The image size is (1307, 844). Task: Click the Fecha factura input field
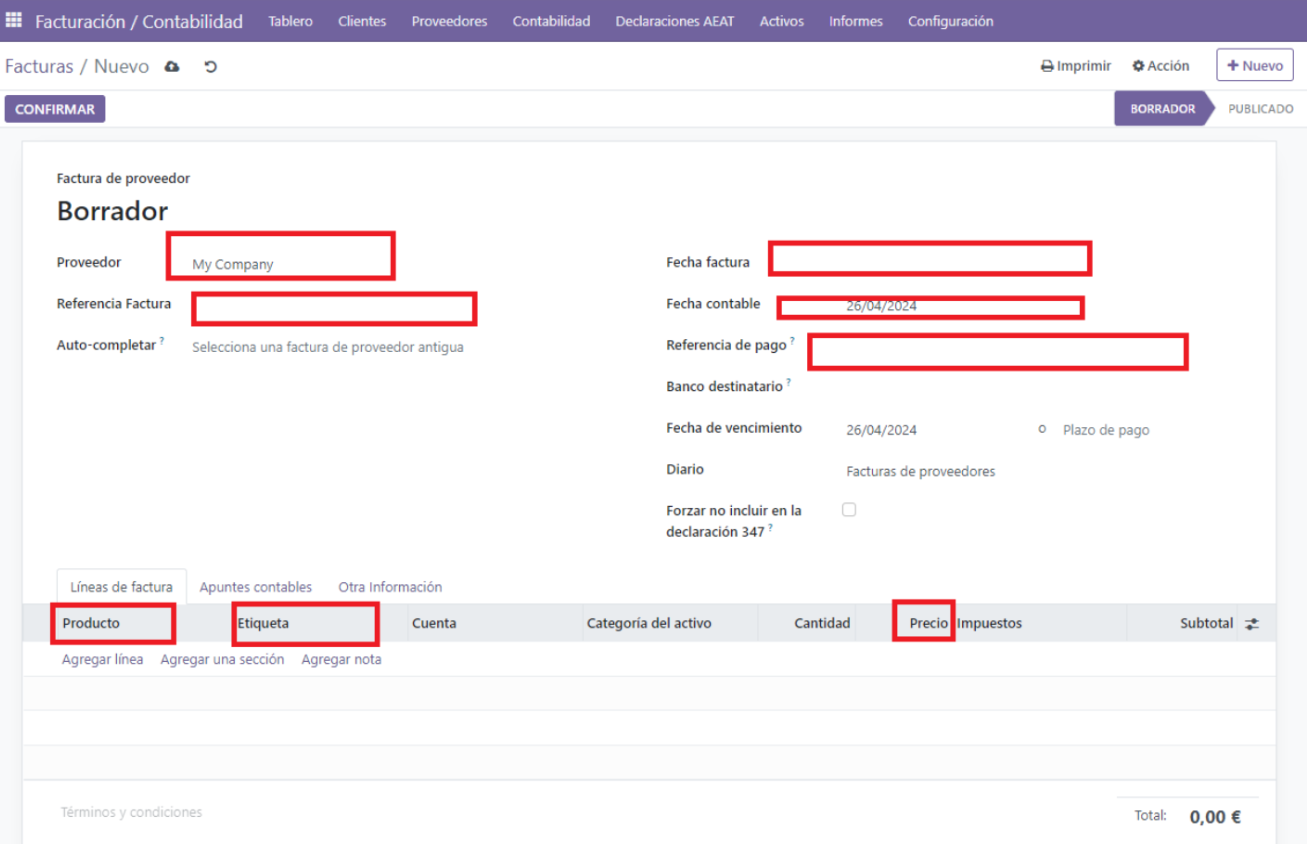point(930,258)
